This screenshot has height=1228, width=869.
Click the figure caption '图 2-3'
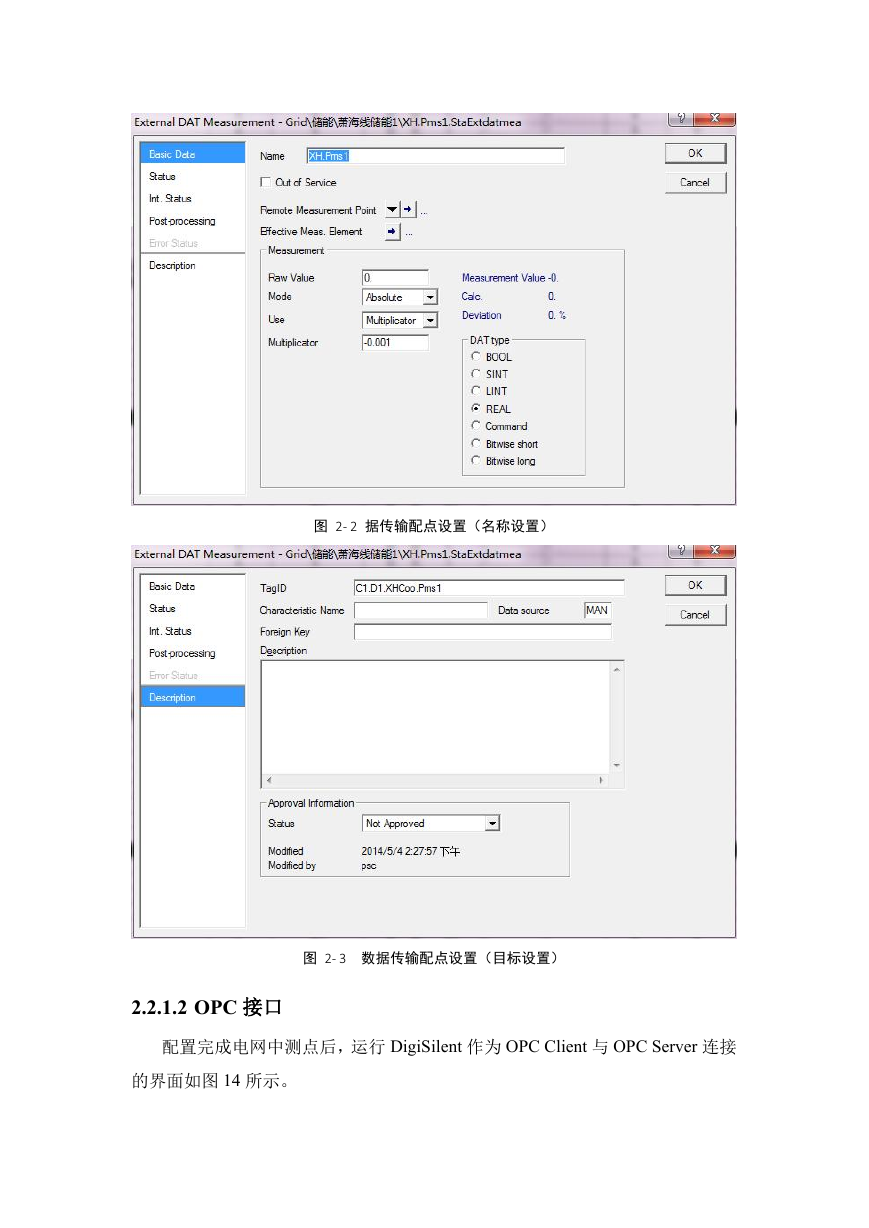(325, 958)
